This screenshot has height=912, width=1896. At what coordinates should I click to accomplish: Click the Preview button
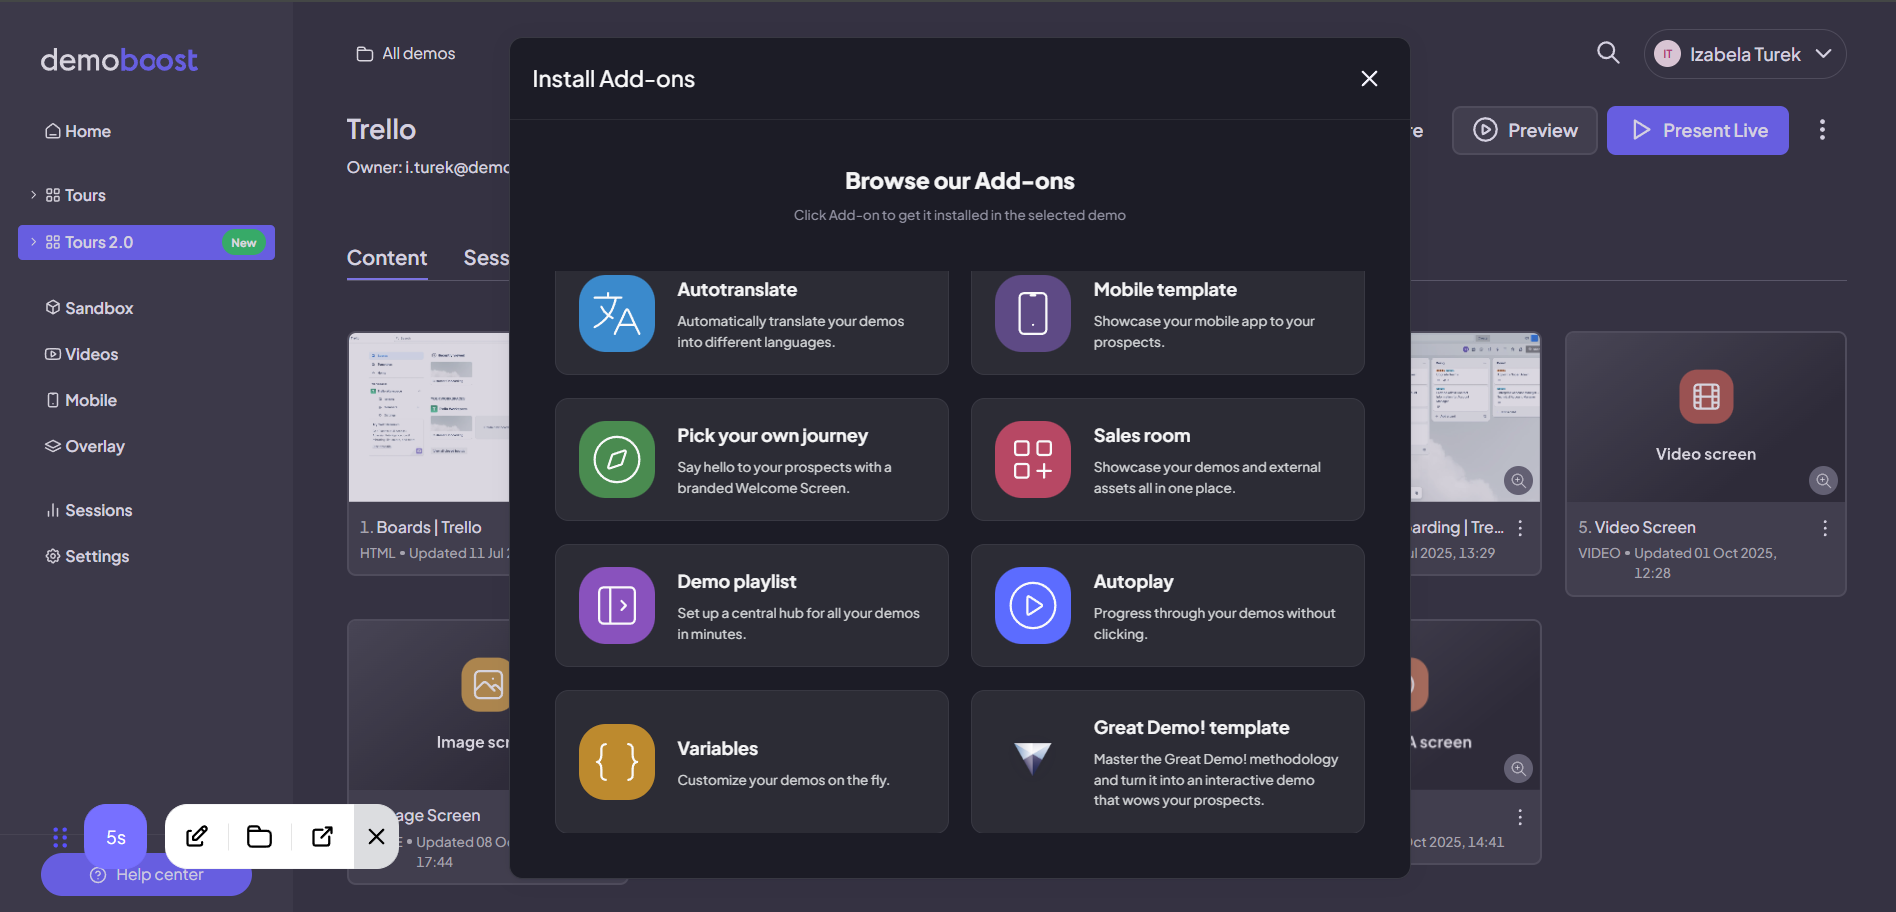pyautogui.click(x=1525, y=130)
